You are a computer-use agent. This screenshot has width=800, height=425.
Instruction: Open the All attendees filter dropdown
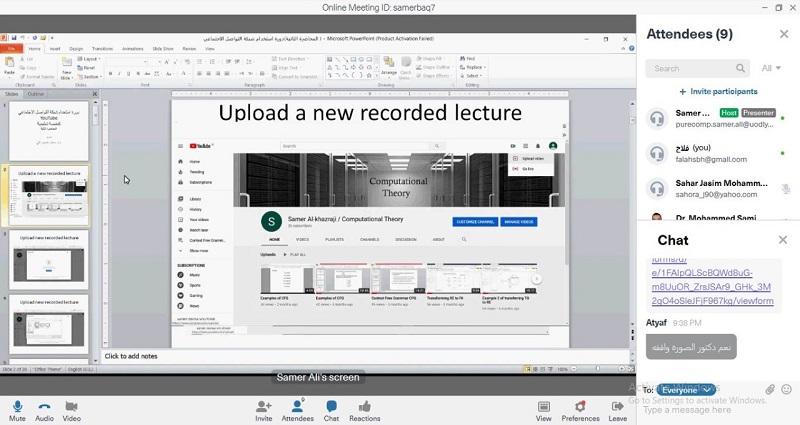click(x=771, y=68)
